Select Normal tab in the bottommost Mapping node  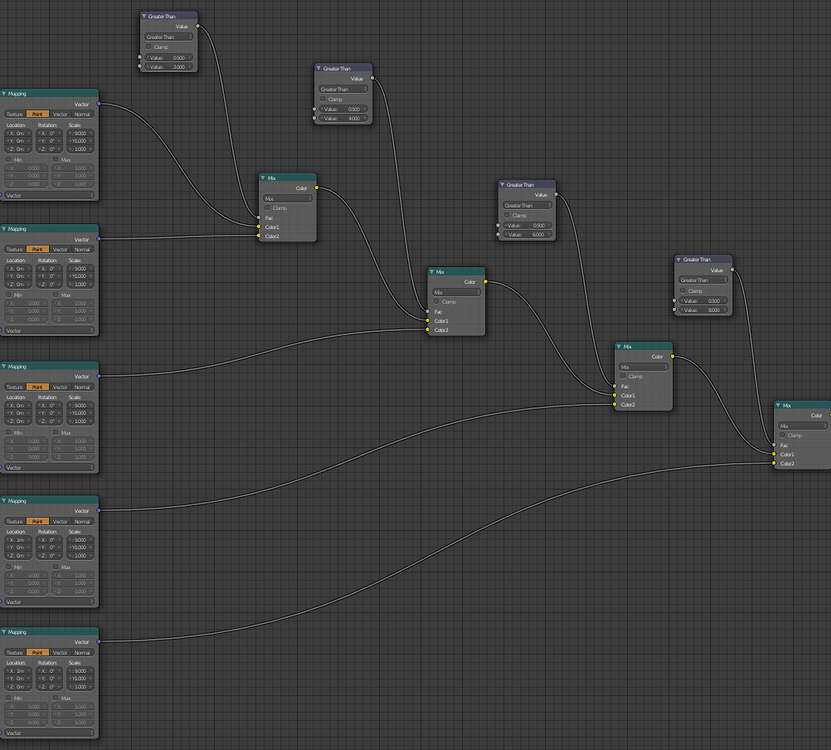coord(82,652)
